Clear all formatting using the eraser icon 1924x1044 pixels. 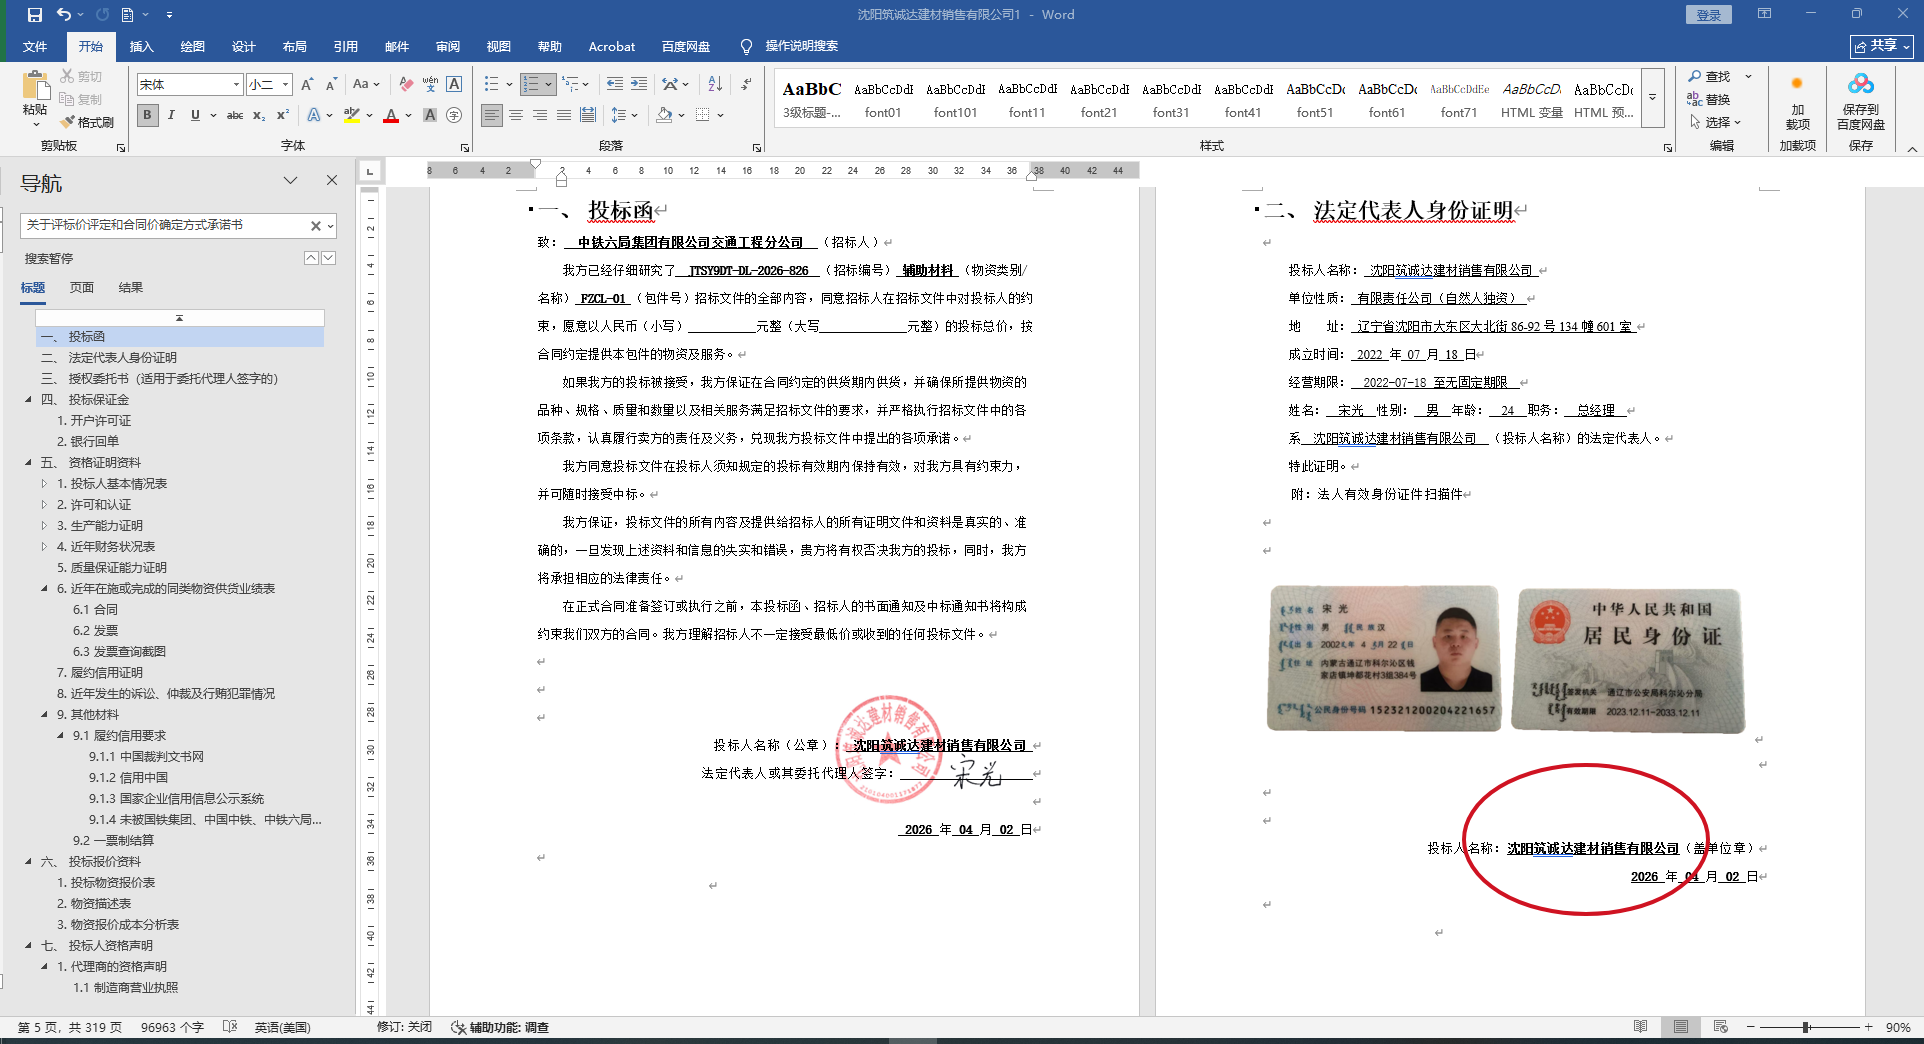click(405, 84)
